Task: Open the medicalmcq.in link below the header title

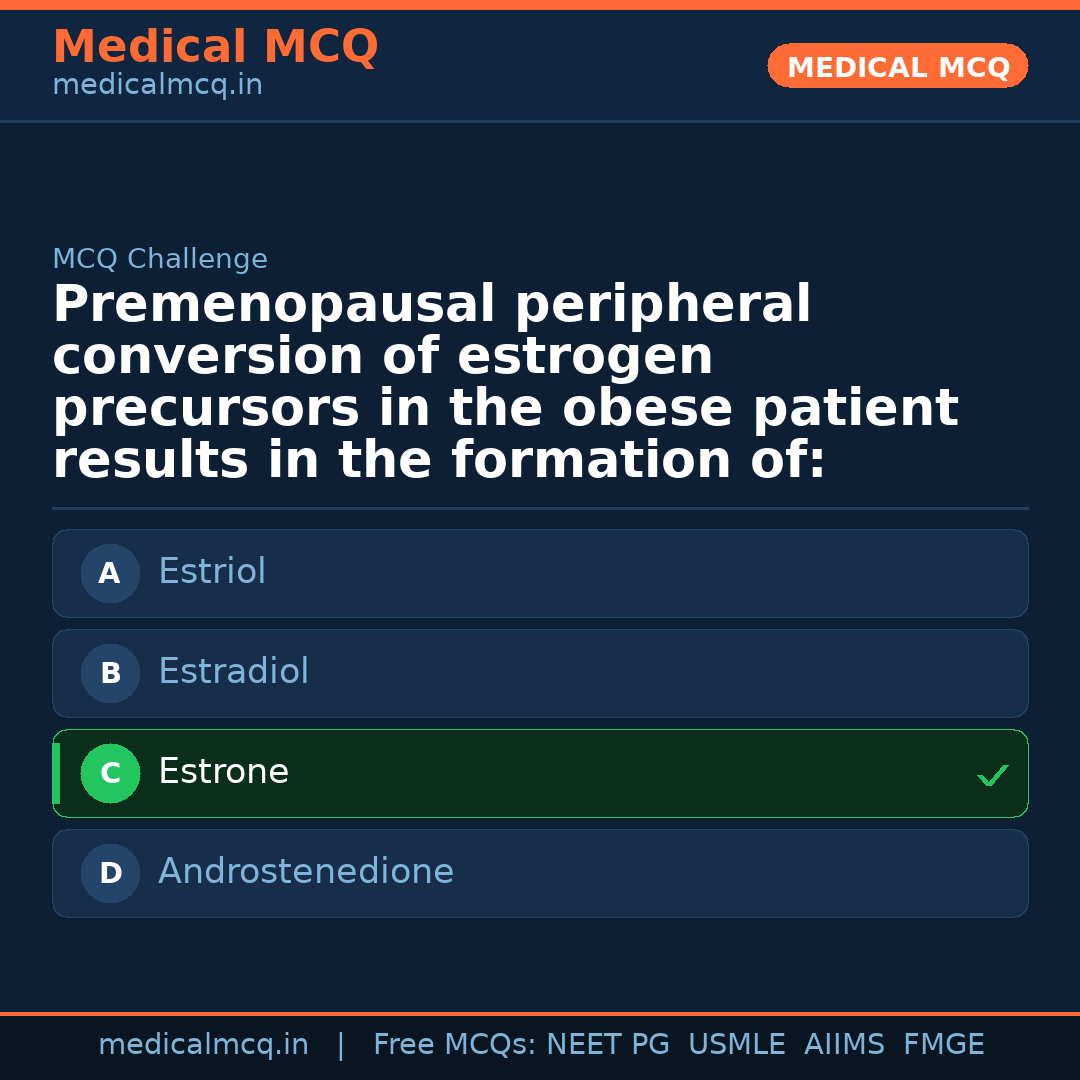Action: (157, 86)
